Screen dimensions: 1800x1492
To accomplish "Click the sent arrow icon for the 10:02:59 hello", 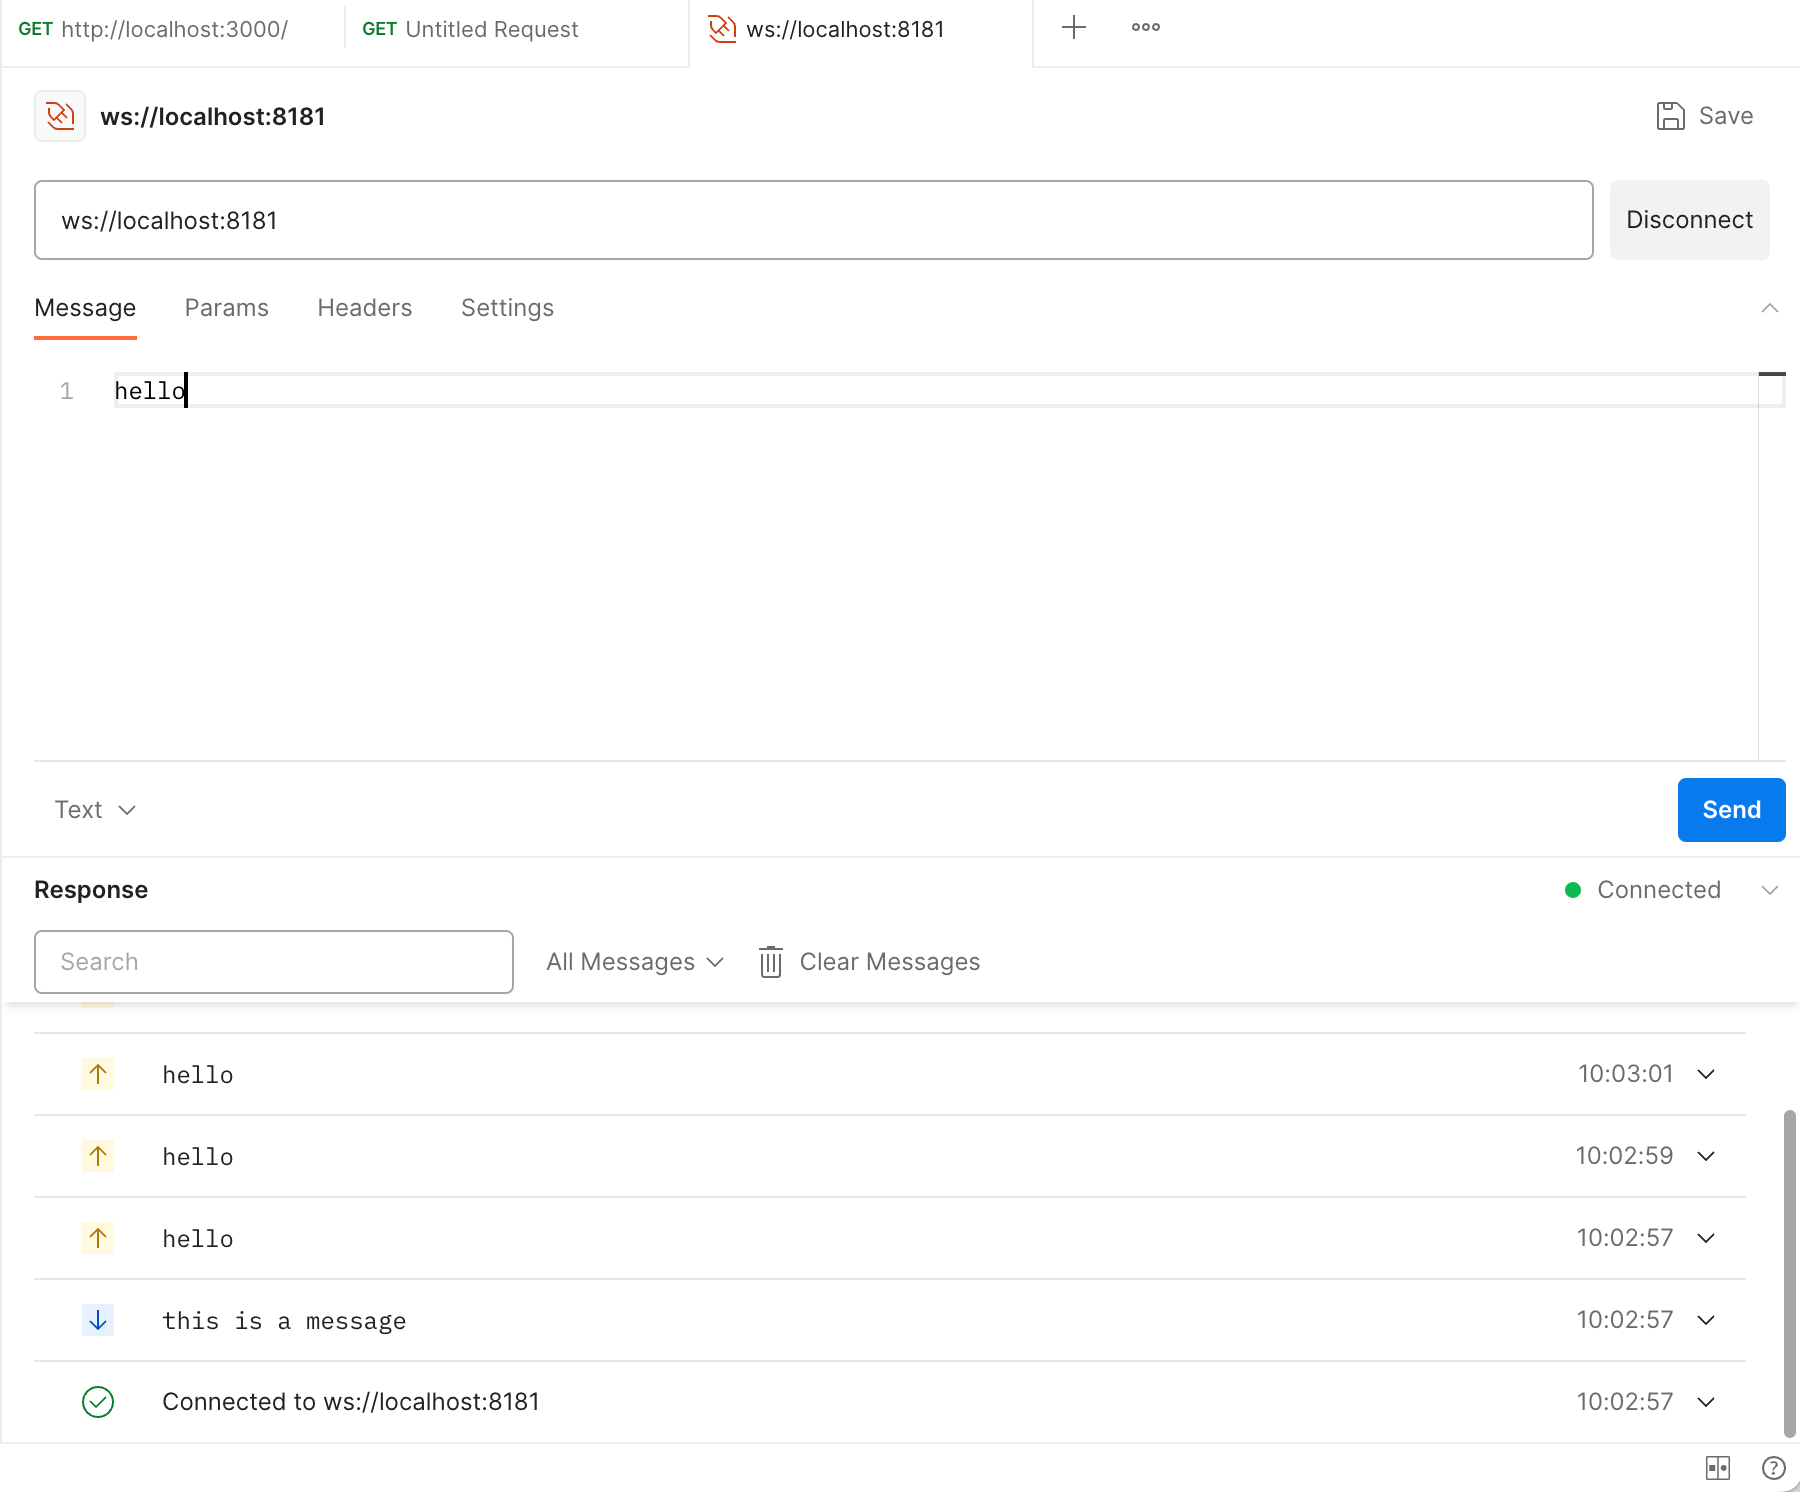I will [98, 1156].
